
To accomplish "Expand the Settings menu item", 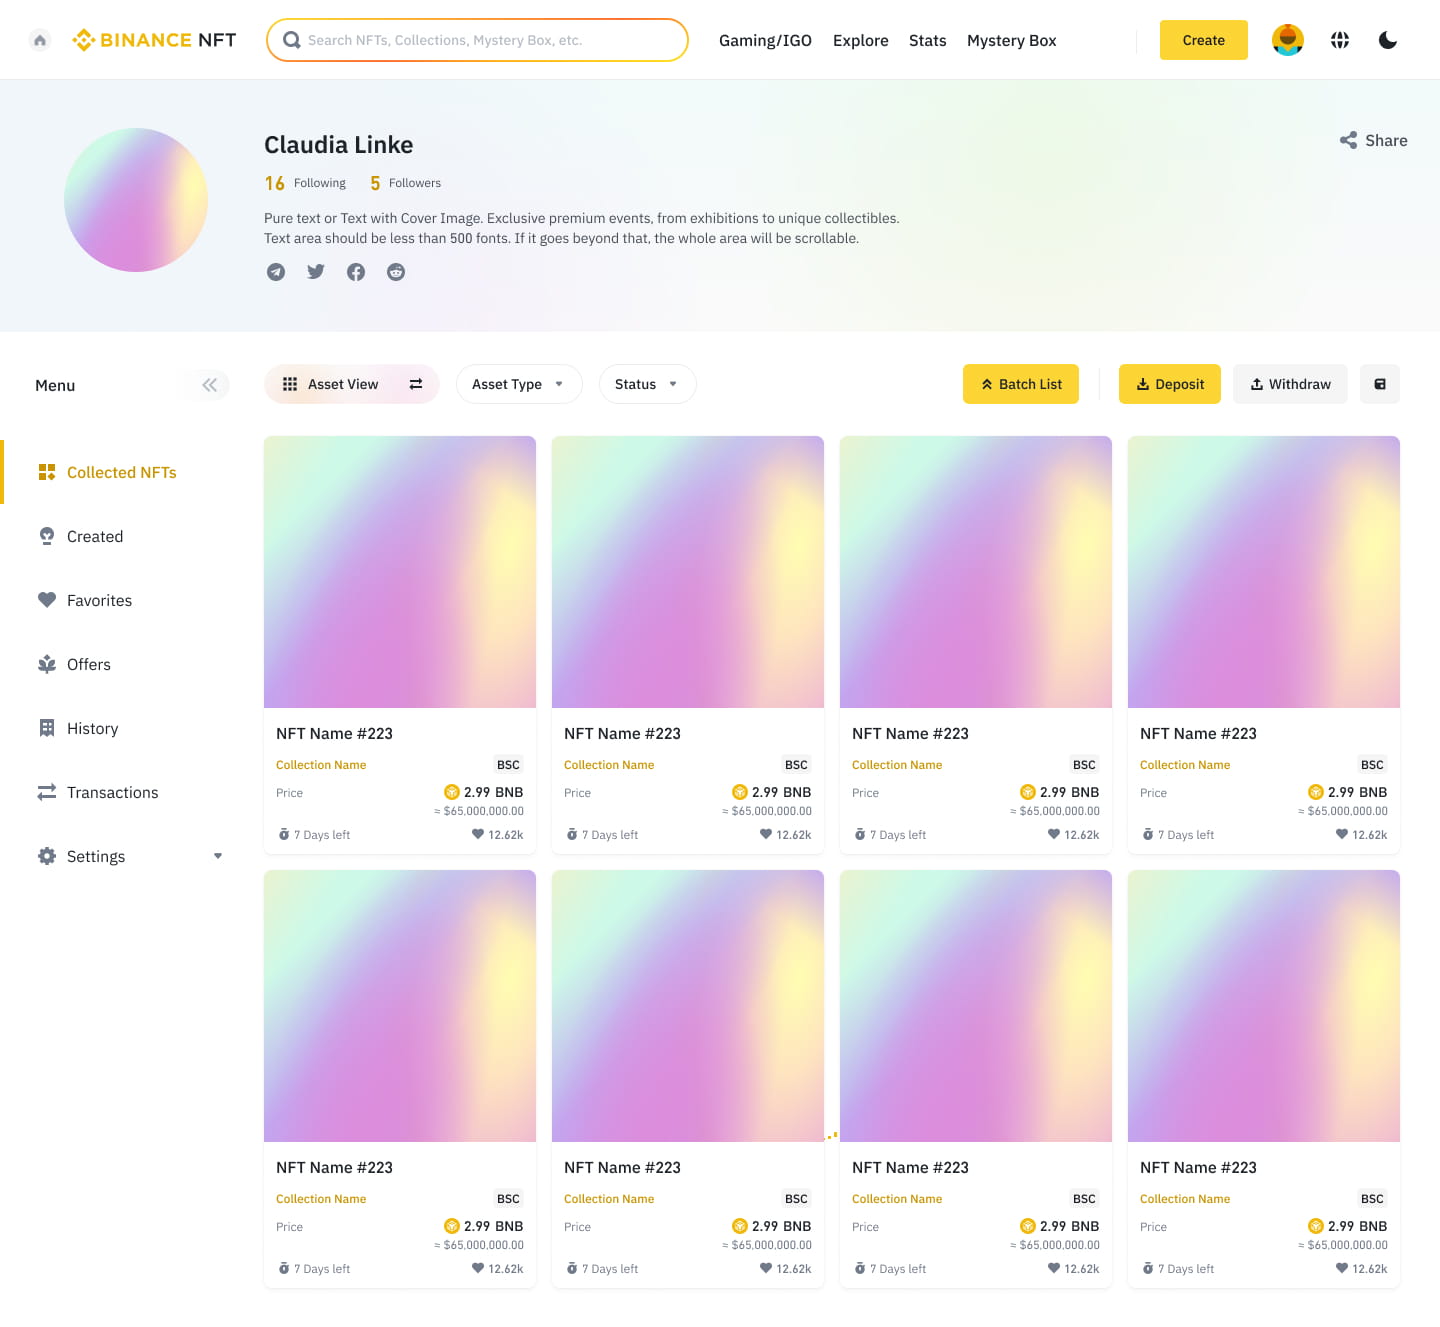I will click(x=218, y=856).
